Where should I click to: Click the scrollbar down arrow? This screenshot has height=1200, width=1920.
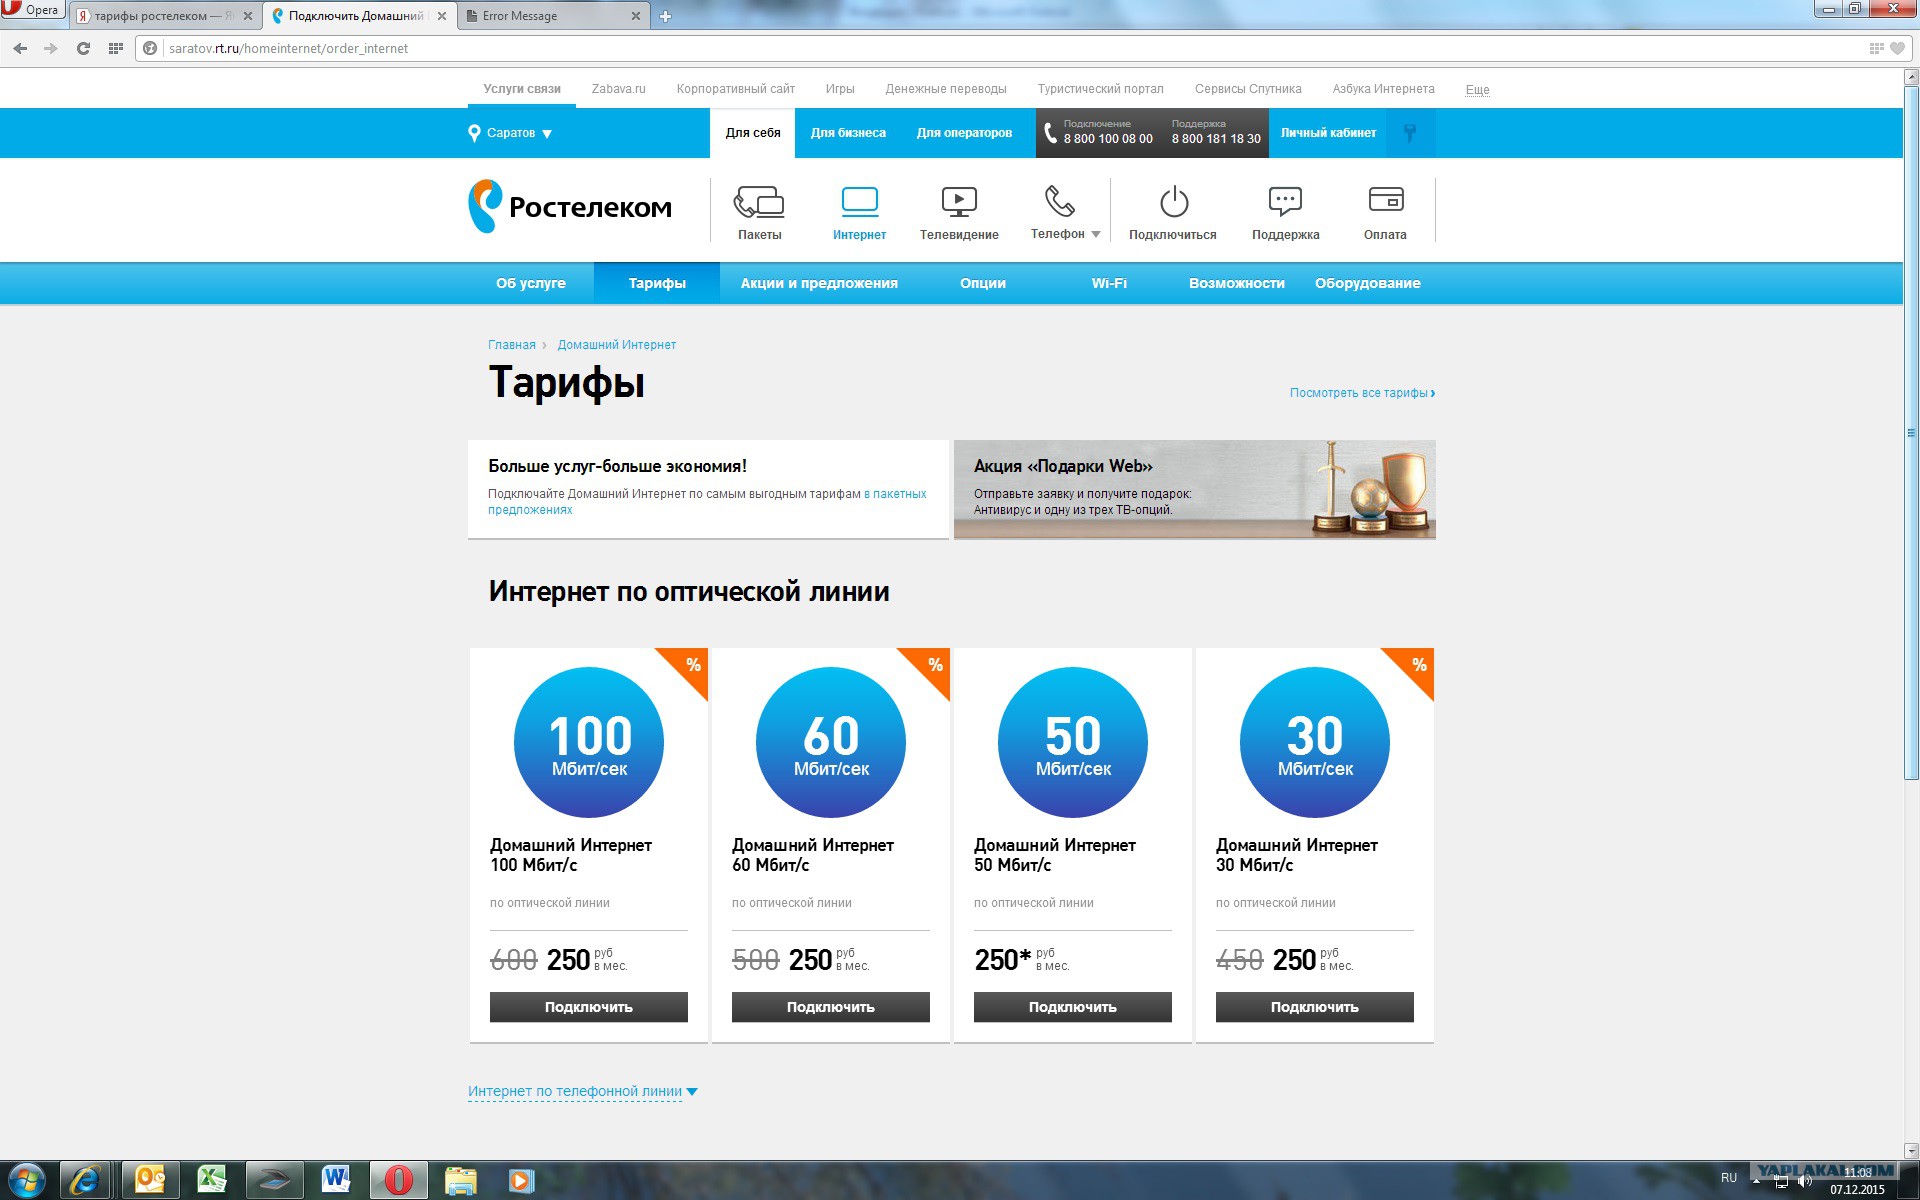[1911, 1150]
